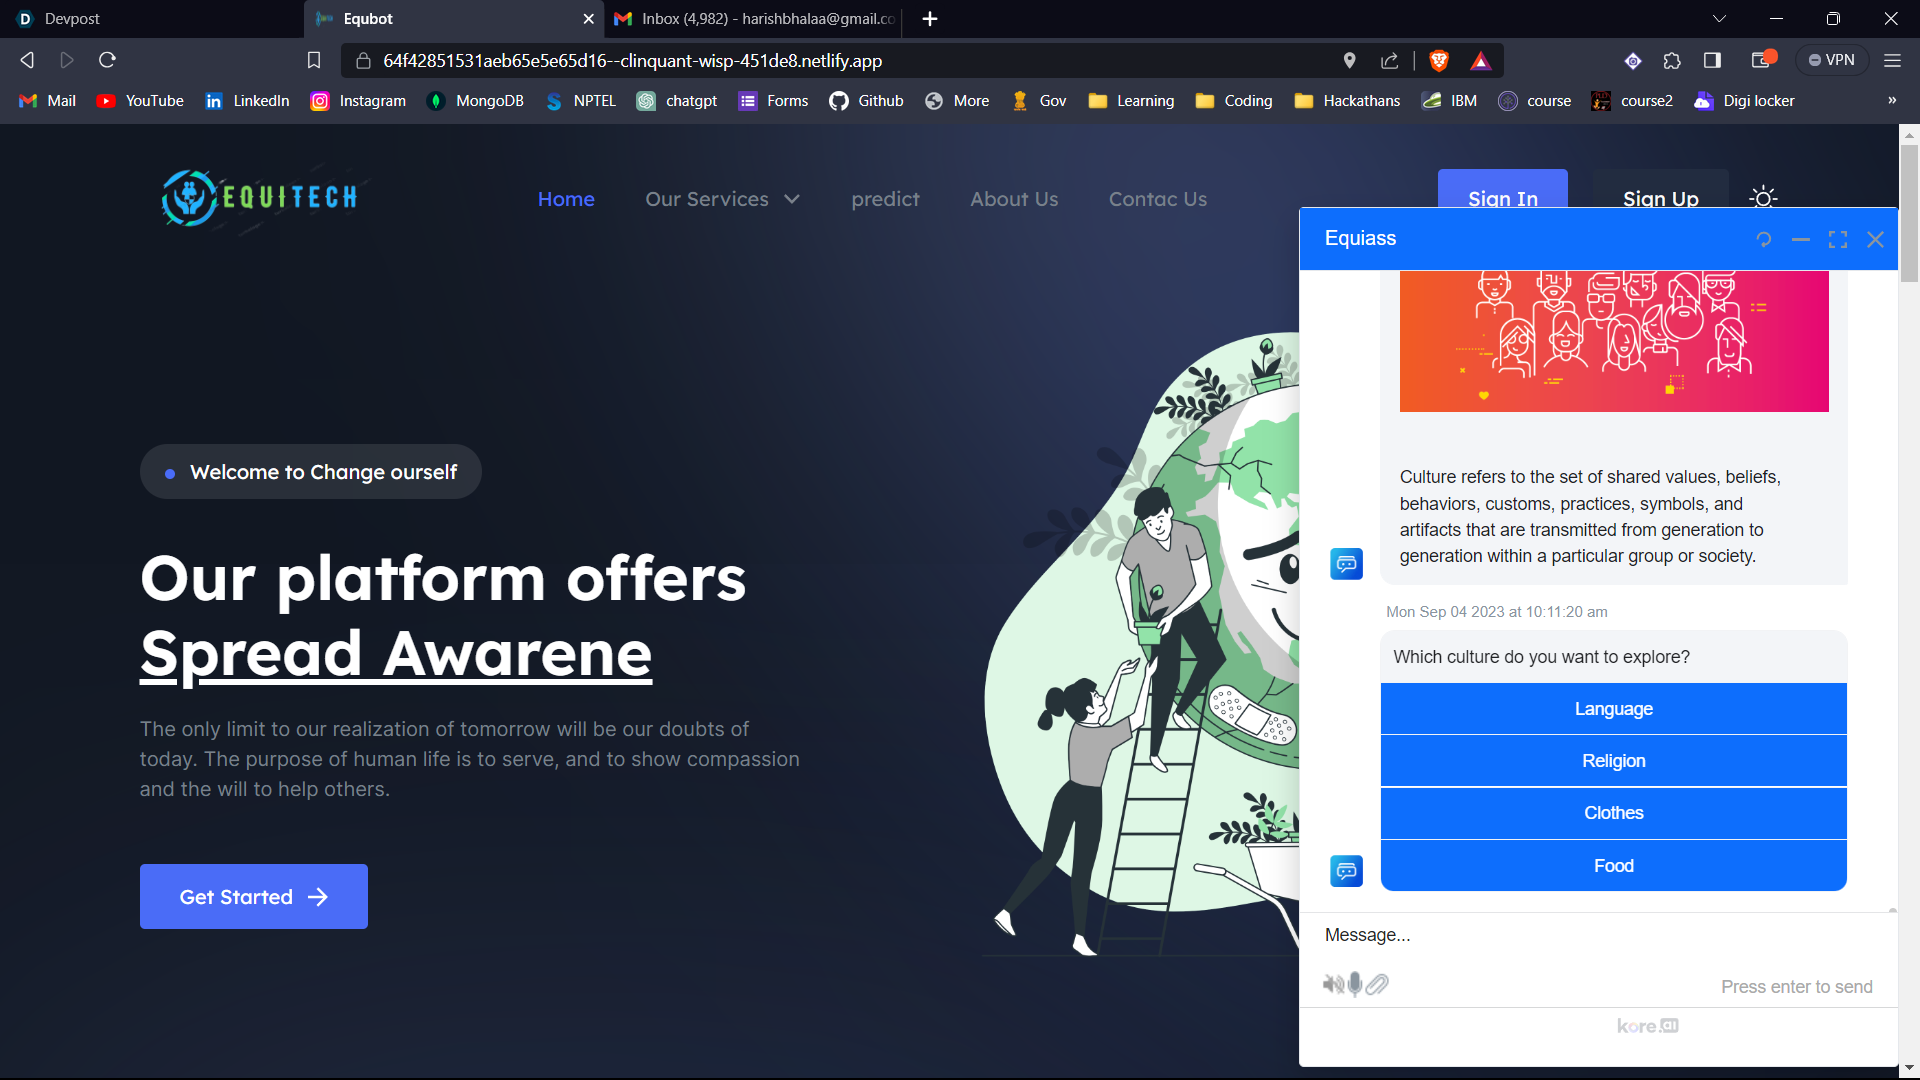Image resolution: width=1920 pixels, height=1080 pixels.
Task: Click the attachment paperclip icon
Action: pyautogui.click(x=1378, y=985)
